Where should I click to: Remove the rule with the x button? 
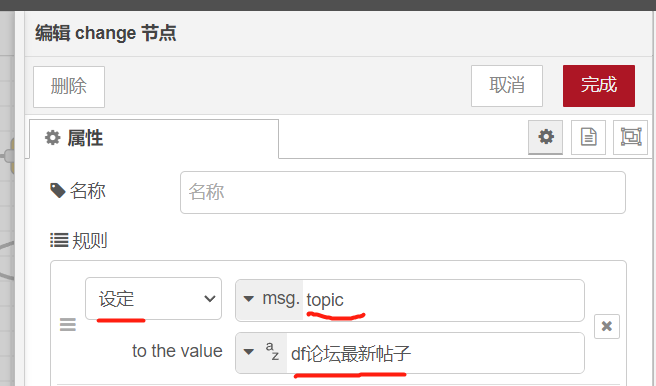click(607, 326)
